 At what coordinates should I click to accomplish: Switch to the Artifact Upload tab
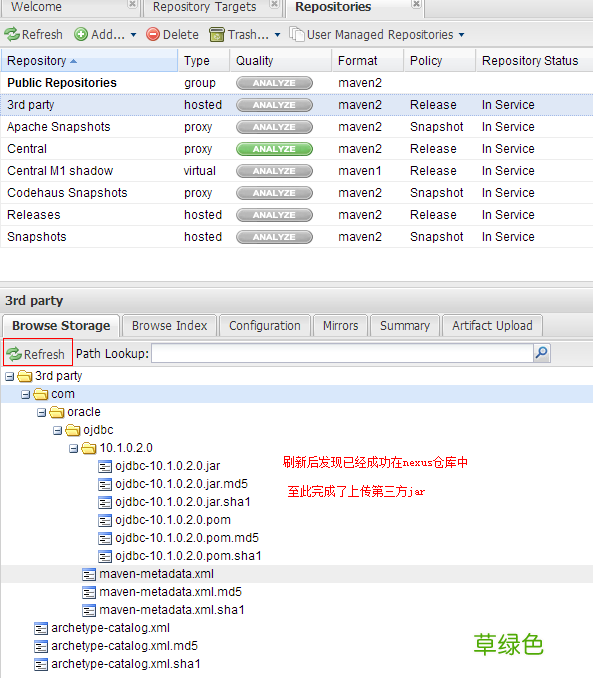492,326
